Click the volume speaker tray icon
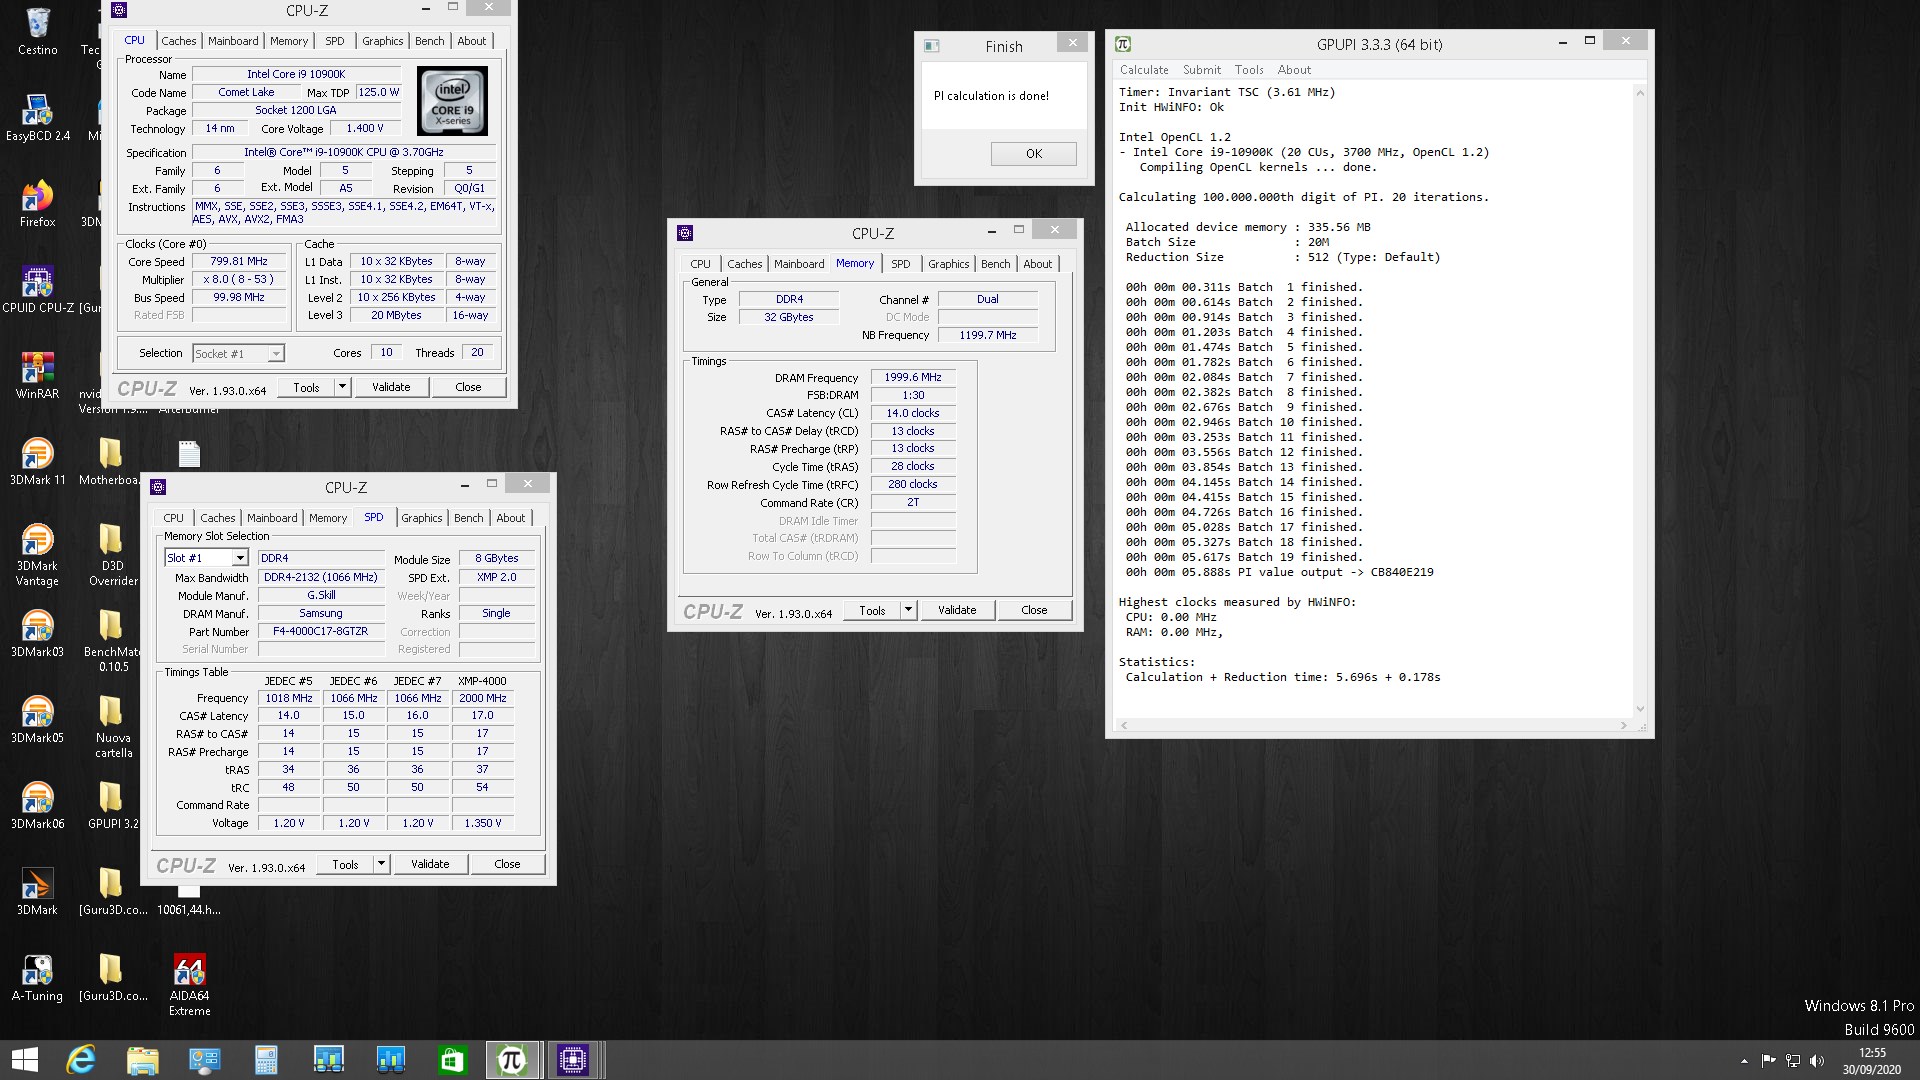 point(1817,1061)
